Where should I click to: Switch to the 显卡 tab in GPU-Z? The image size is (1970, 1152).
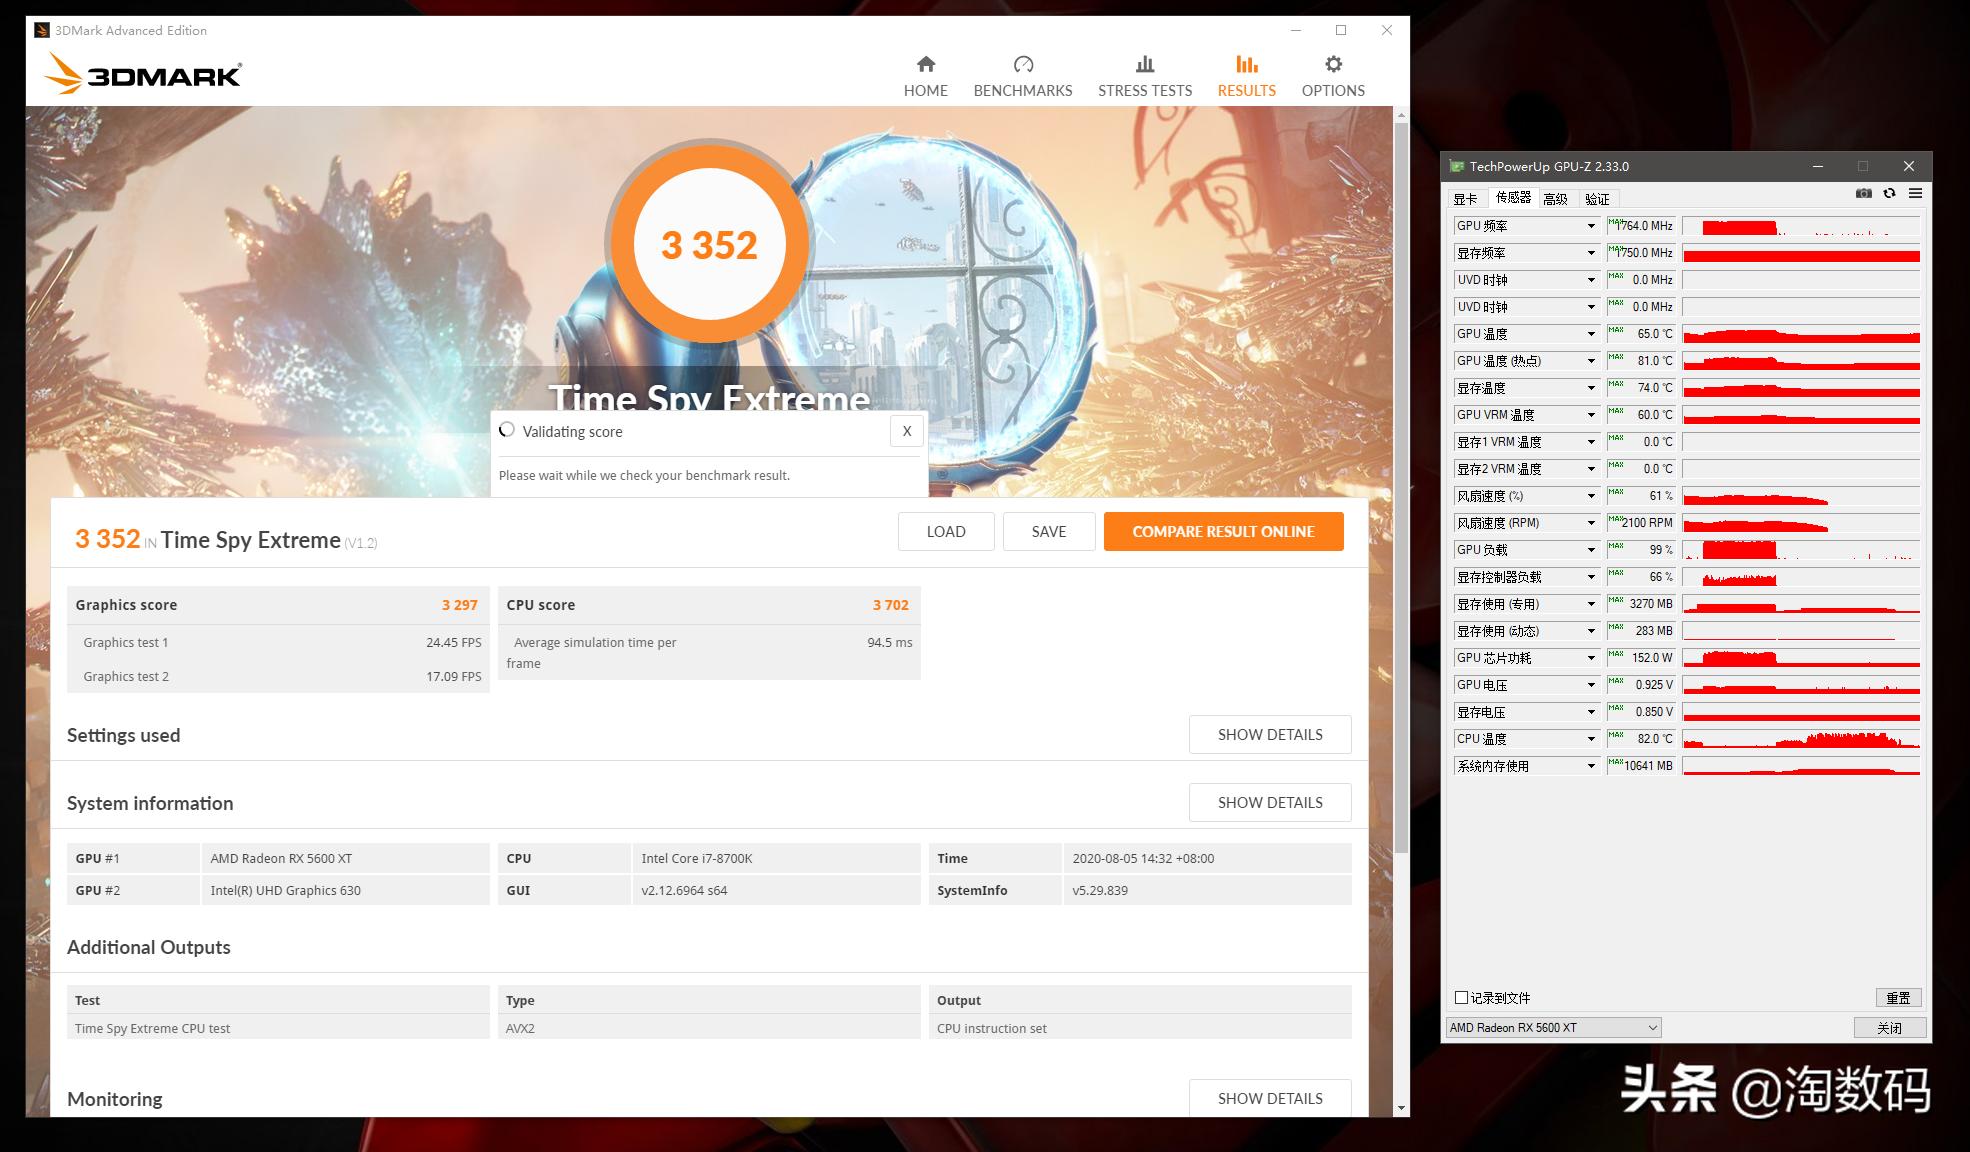(1467, 198)
